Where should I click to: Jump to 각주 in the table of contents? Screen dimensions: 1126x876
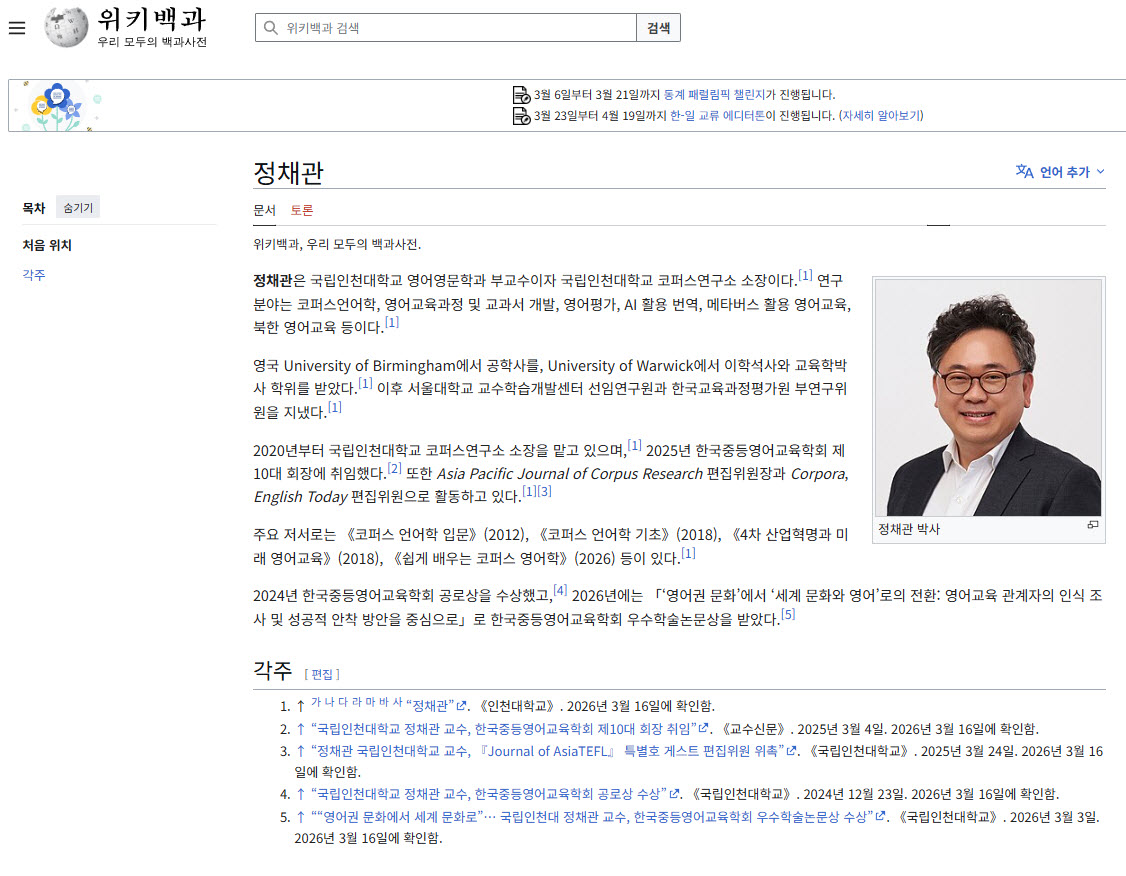(34, 275)
